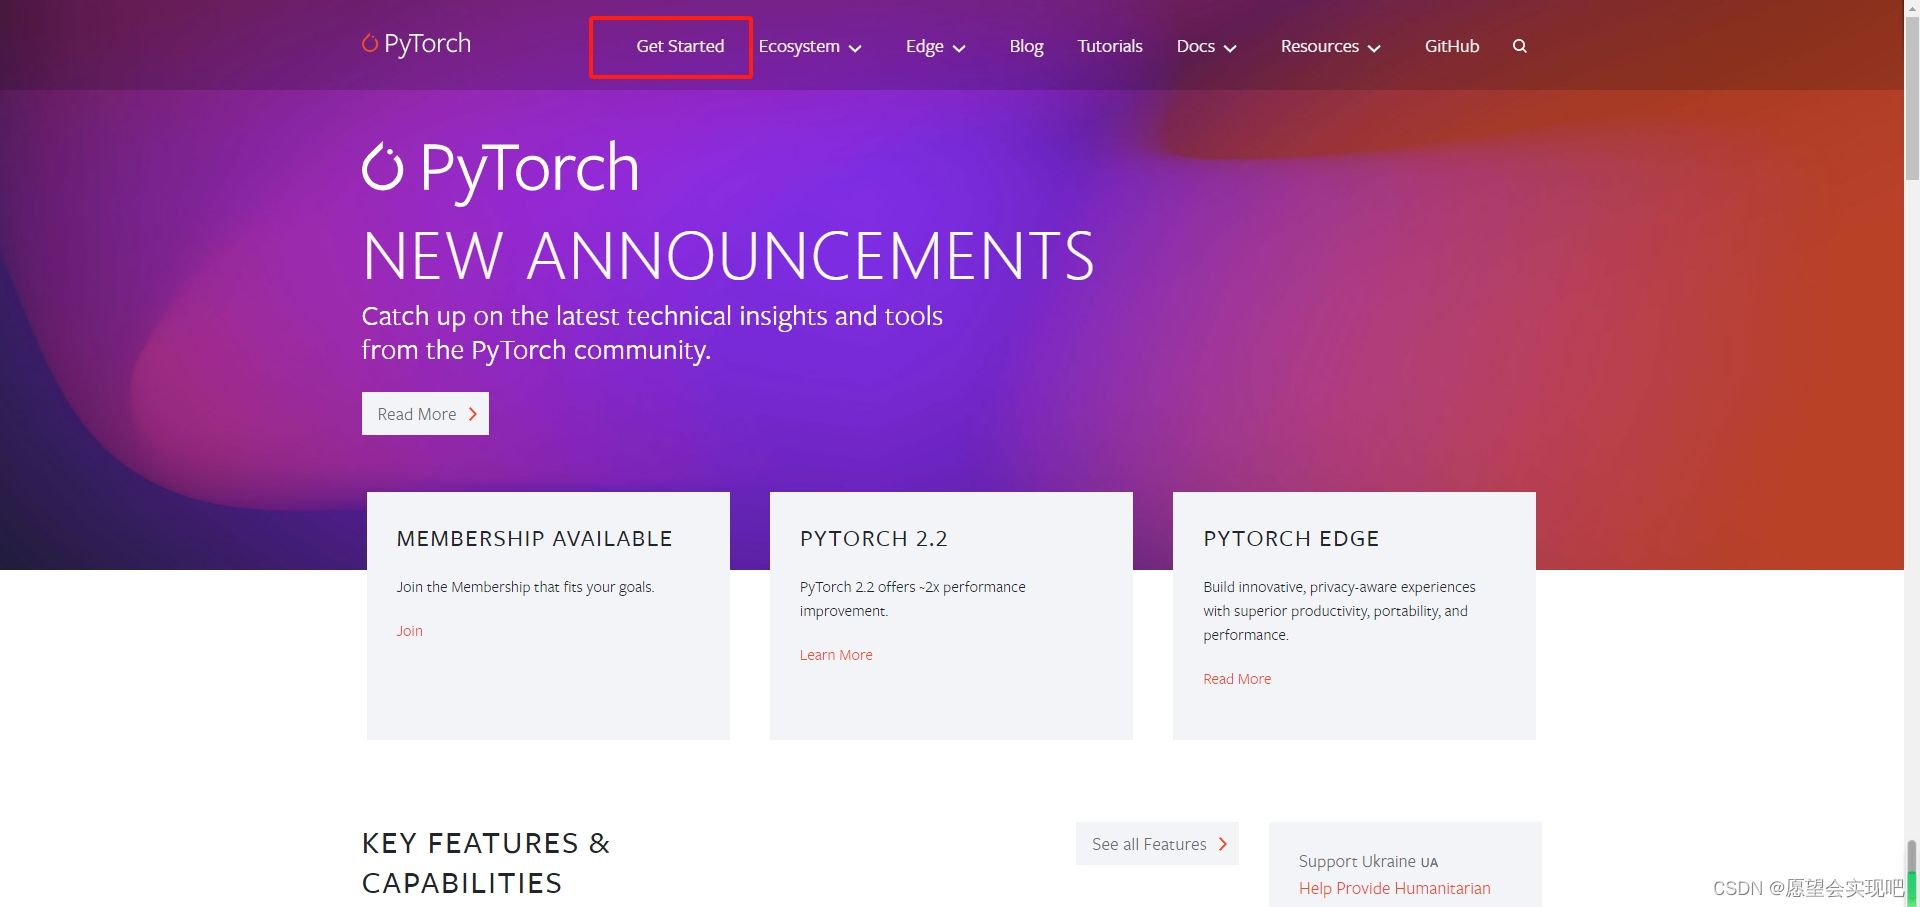
Task: Click the Help Provide Humanitarian link
Action: tap(1394, 888)
